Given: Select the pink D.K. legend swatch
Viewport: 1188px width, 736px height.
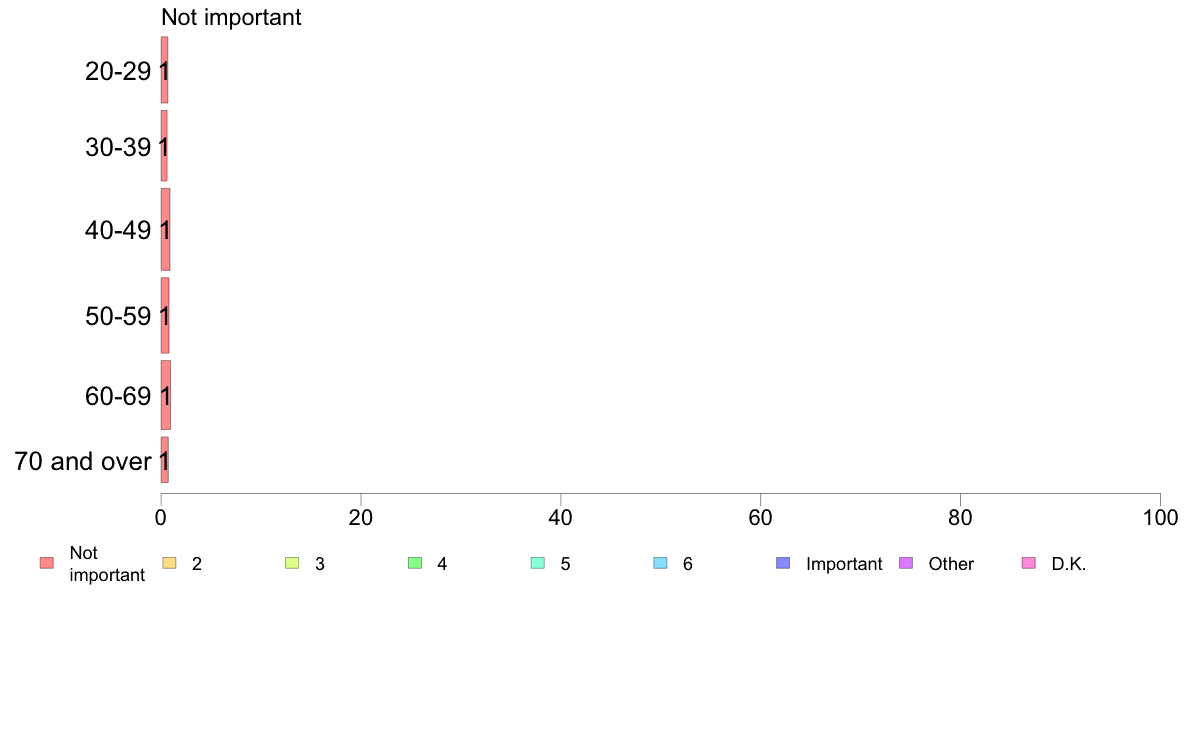Looking at the screenshot, I should coord(1029,563).
